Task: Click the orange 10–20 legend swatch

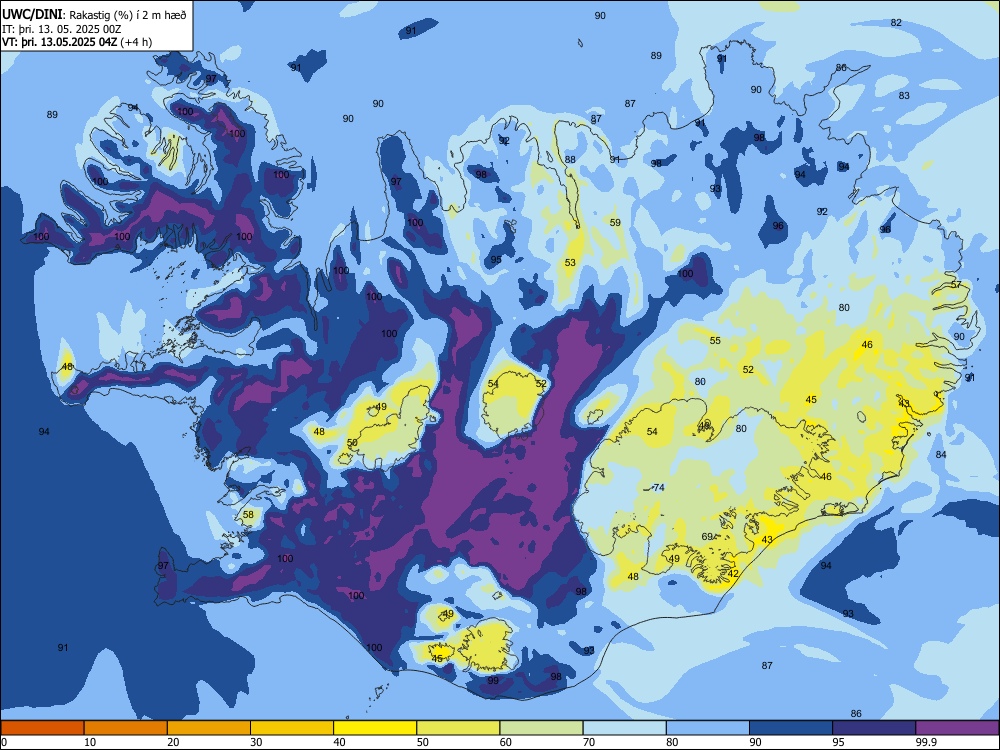Action: 126,728
